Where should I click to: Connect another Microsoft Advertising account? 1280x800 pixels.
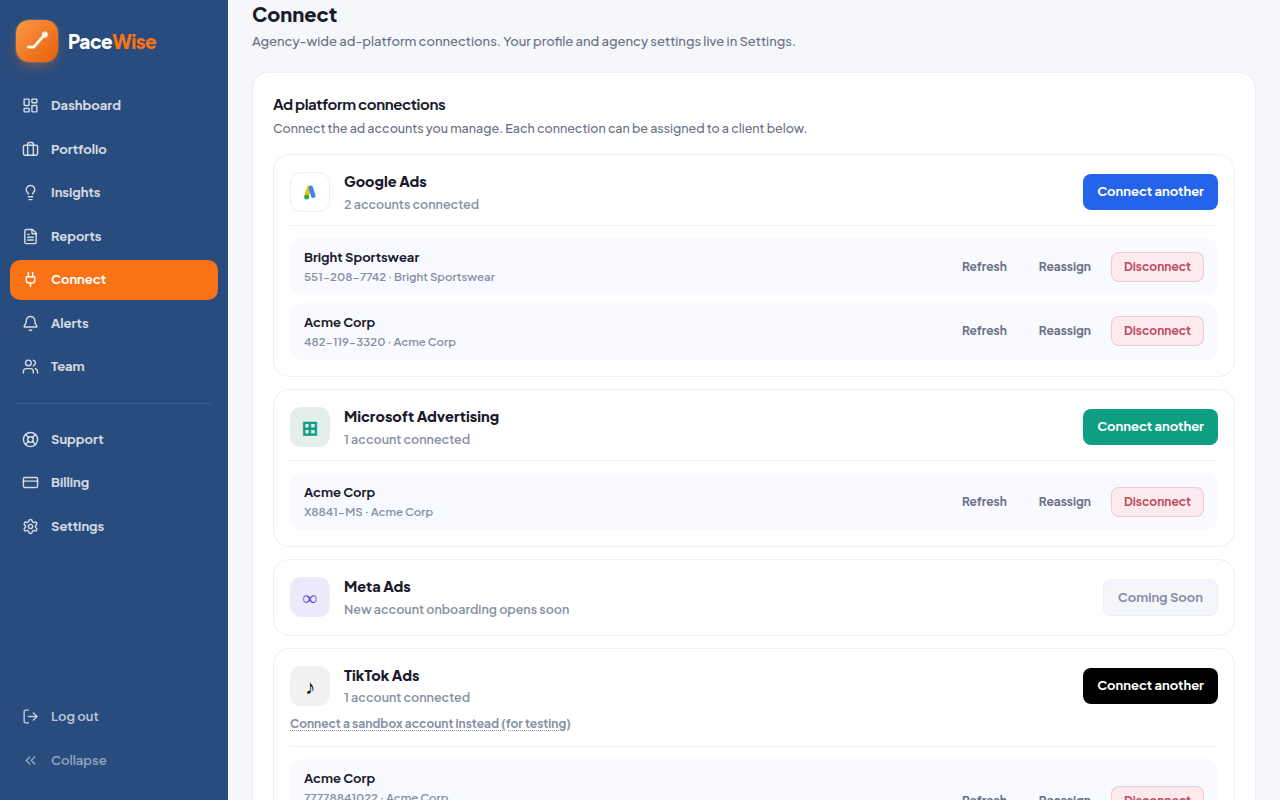[1150, 427]
